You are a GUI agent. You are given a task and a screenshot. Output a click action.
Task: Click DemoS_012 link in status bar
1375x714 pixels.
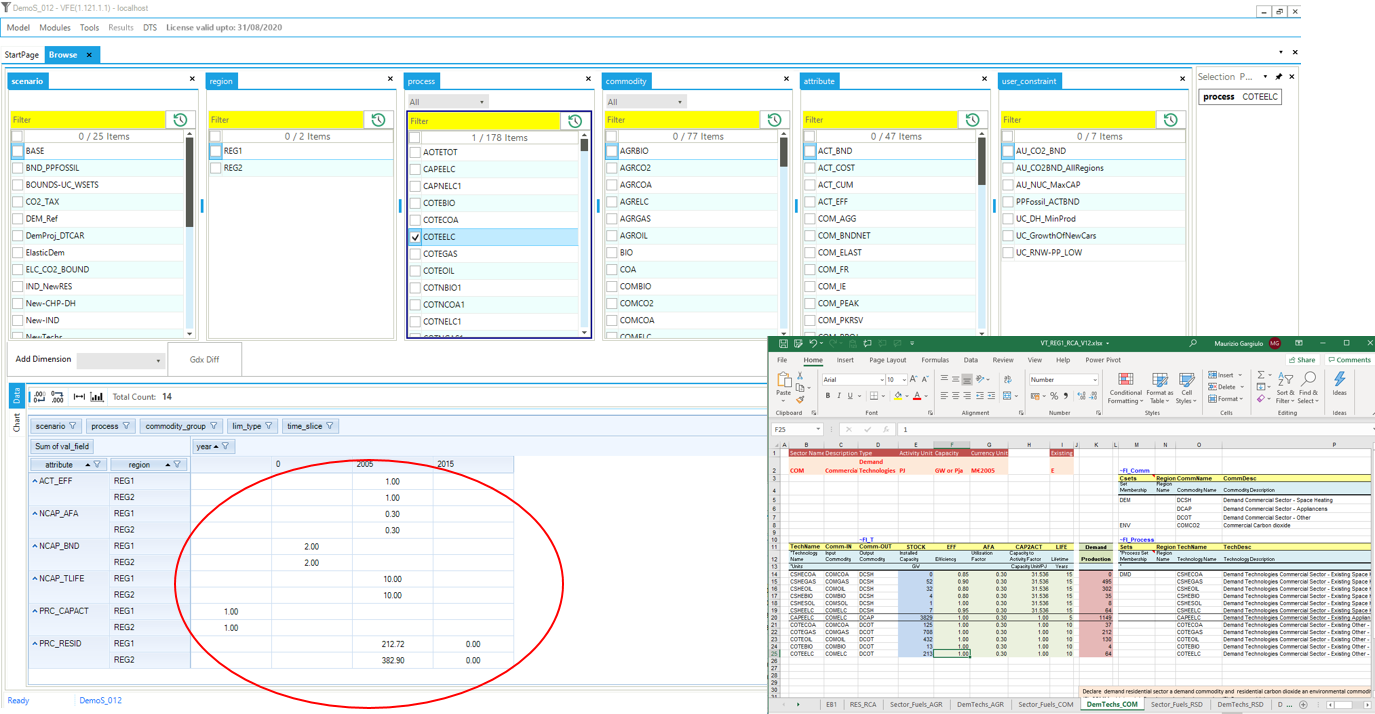pyautogui.click(x=100, y=701)
